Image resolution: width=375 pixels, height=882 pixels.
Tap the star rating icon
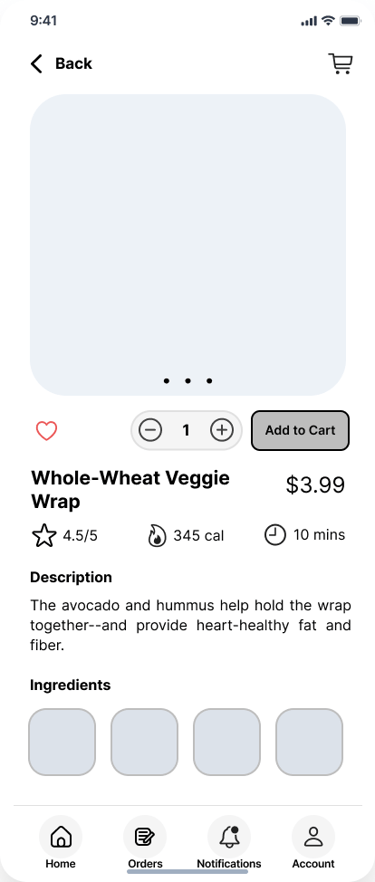click(x=44, y=536)
